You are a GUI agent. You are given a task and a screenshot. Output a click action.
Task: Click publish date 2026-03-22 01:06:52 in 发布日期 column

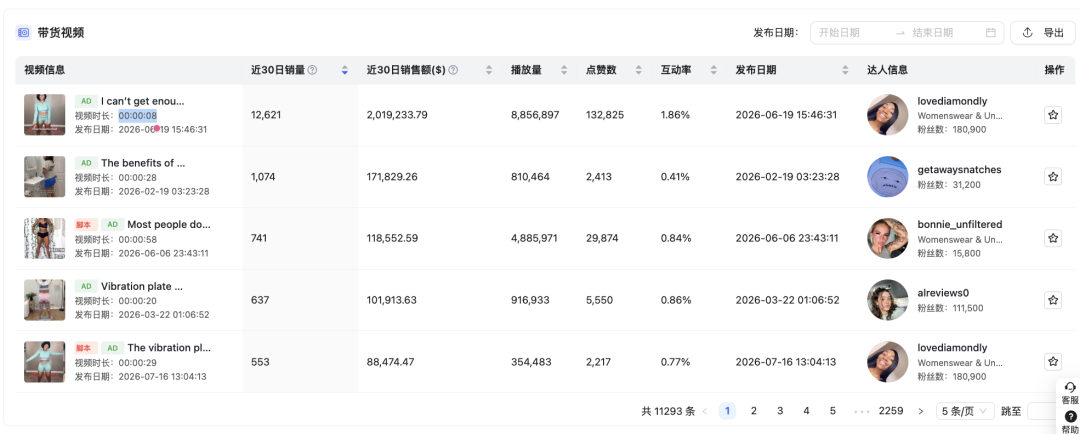click(787, 300)
